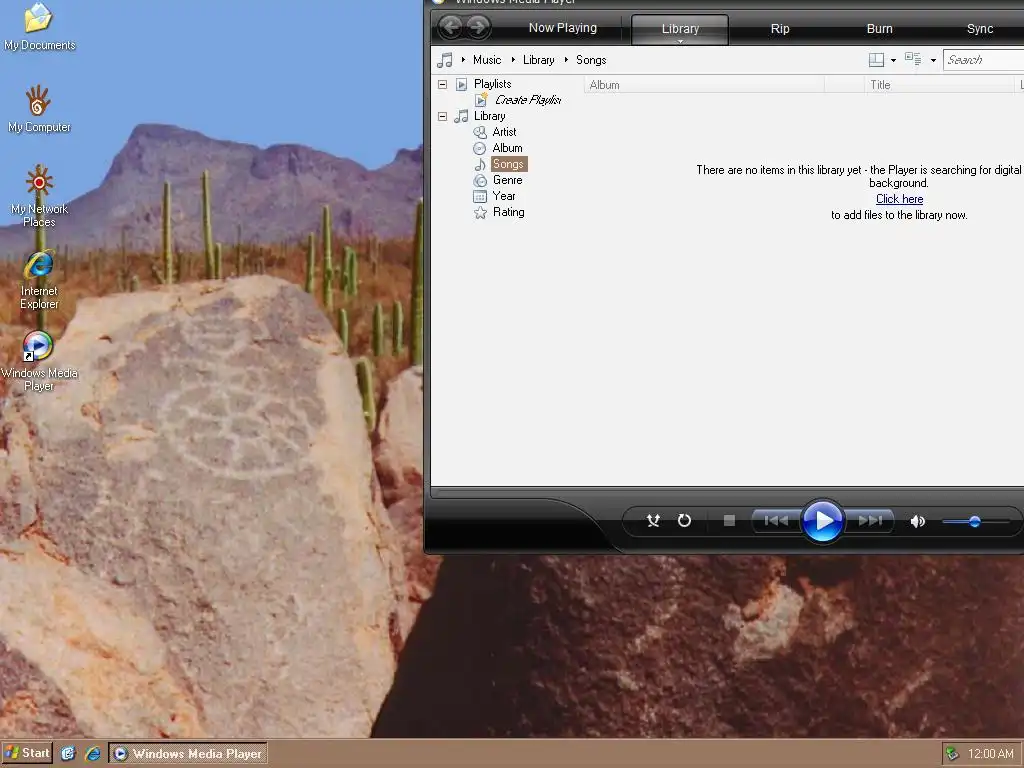Open View options dropdown arrow
The width and height of the screenshot is (1024, 768).
point(933,60)
